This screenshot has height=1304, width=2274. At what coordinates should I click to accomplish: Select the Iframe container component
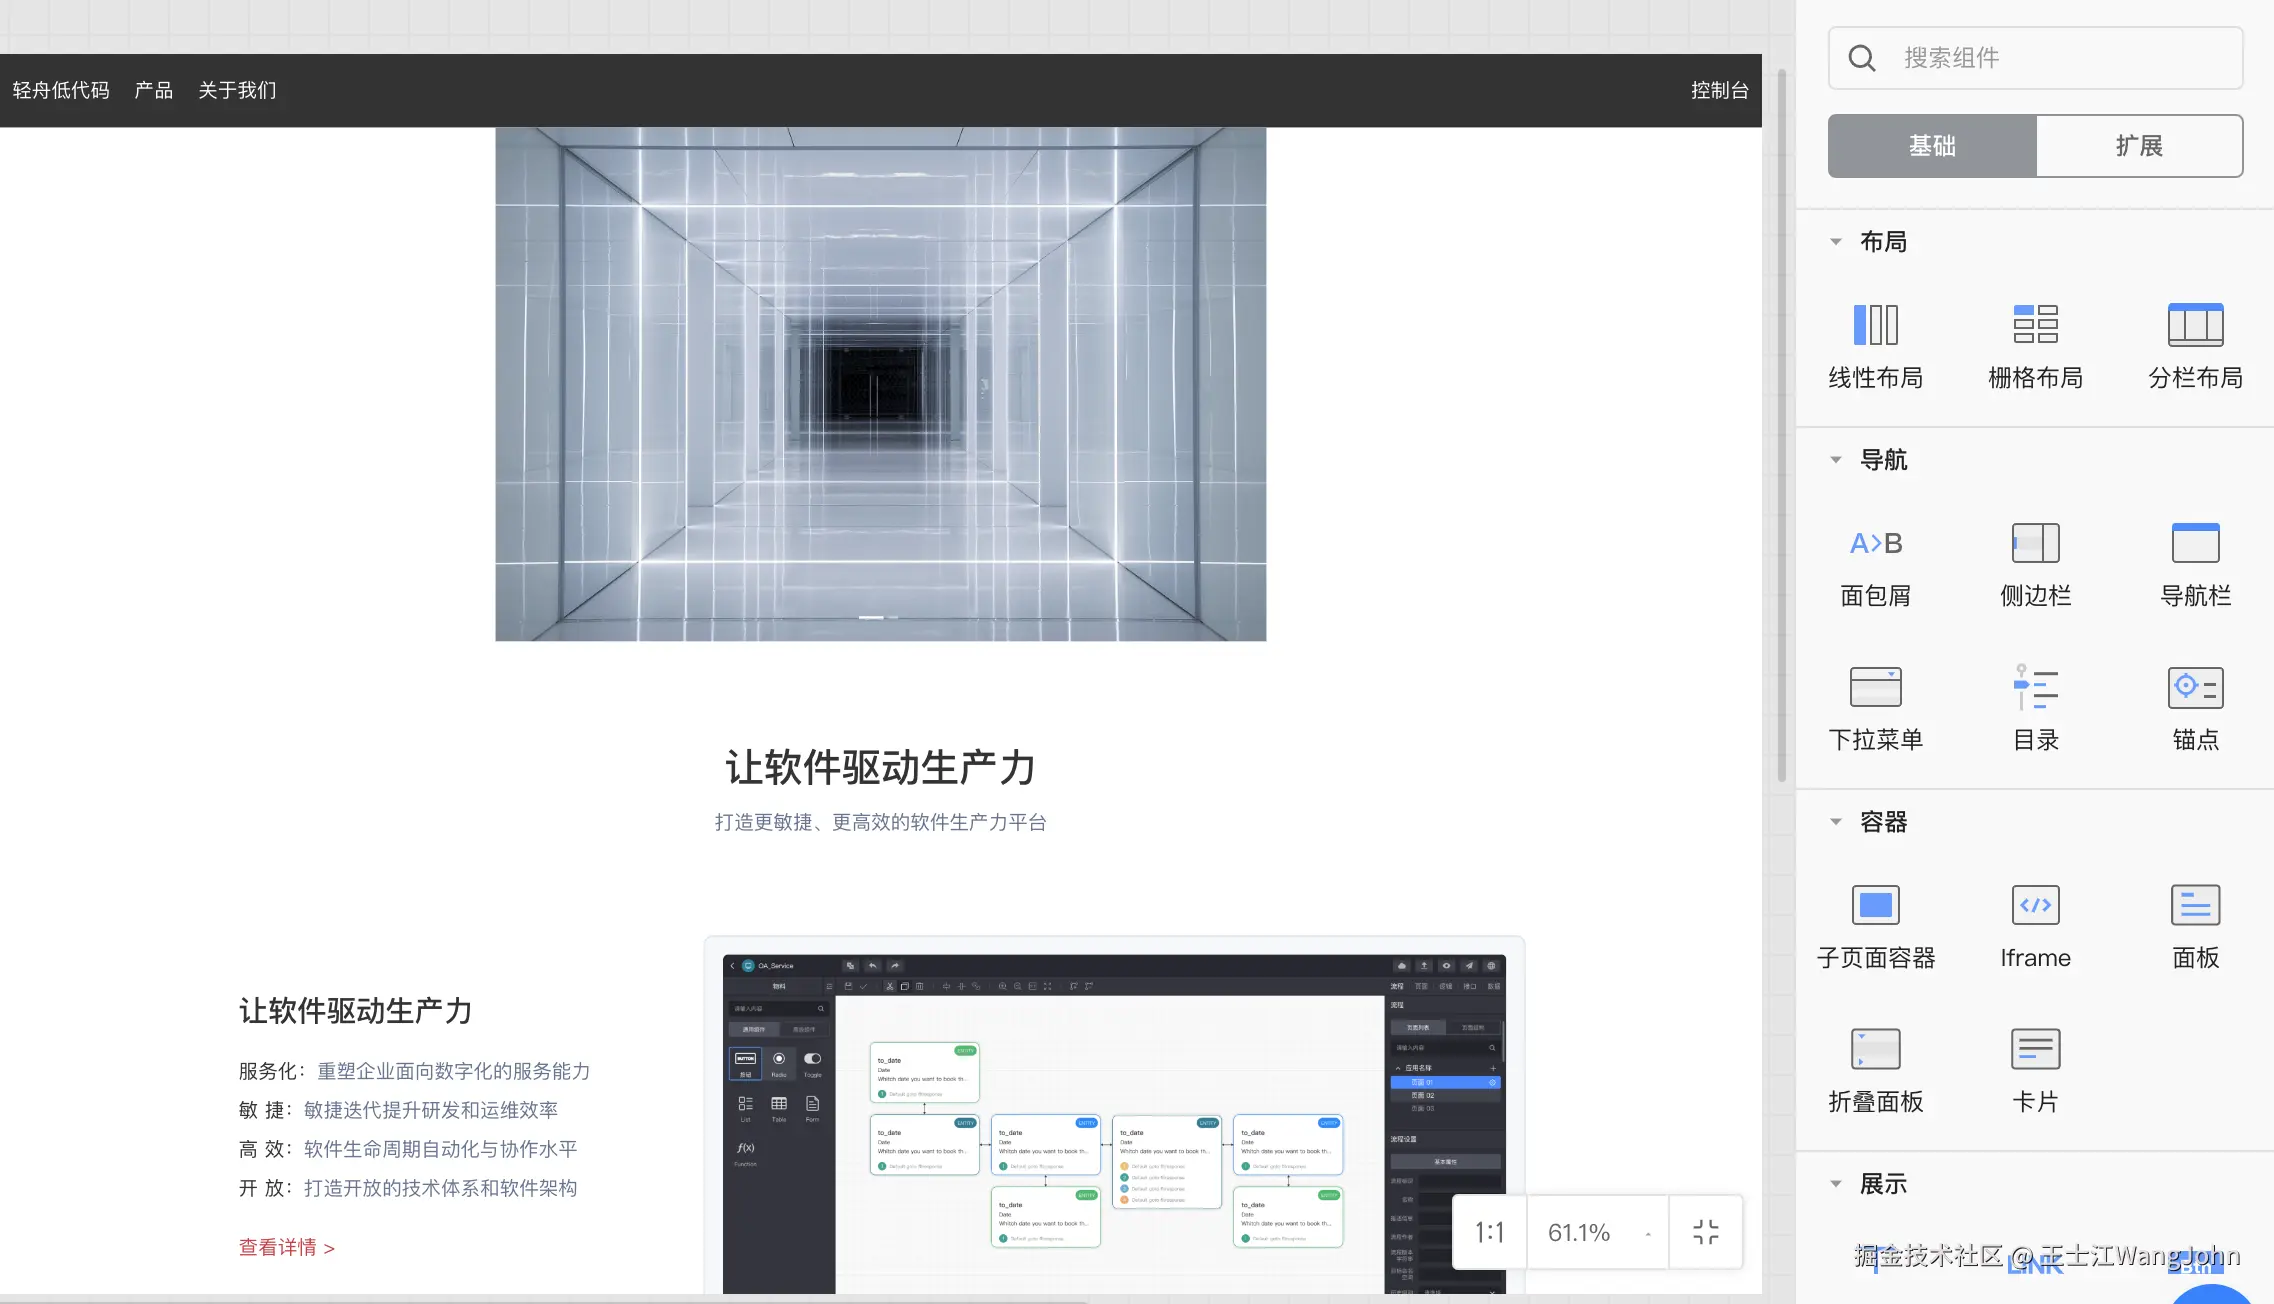point(2034,925)
